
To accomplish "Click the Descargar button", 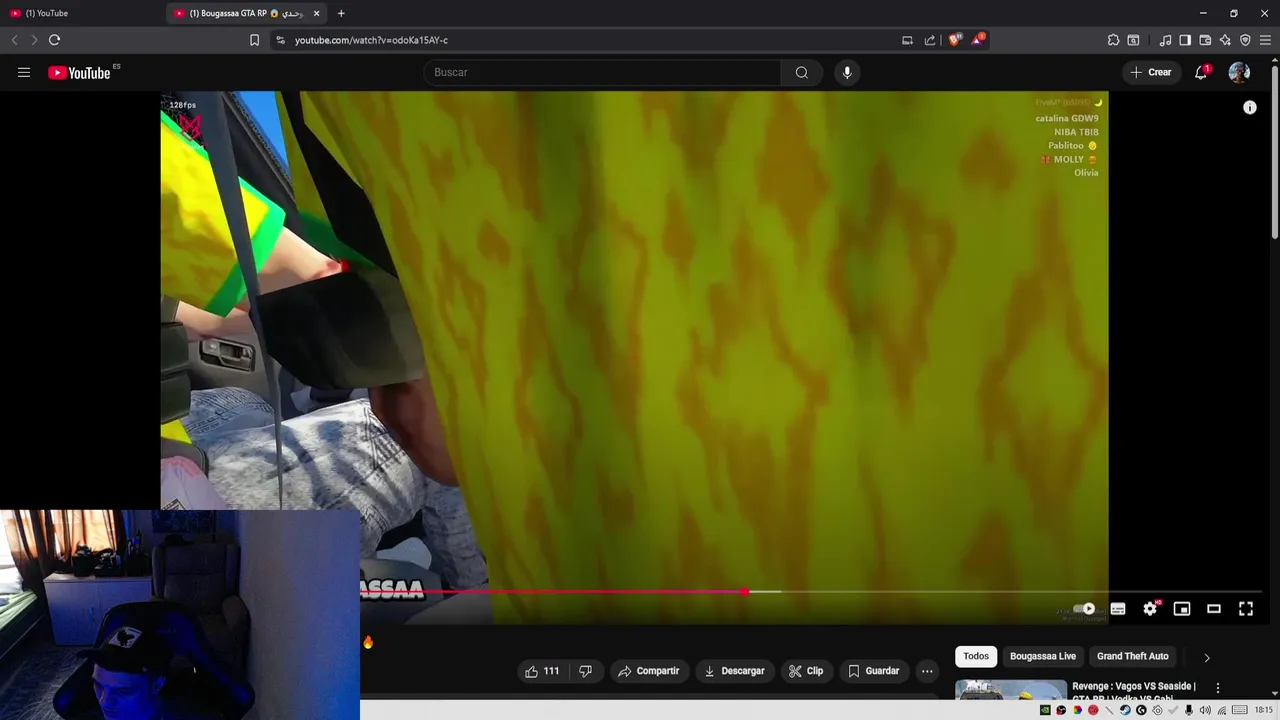I will [734, 671].
